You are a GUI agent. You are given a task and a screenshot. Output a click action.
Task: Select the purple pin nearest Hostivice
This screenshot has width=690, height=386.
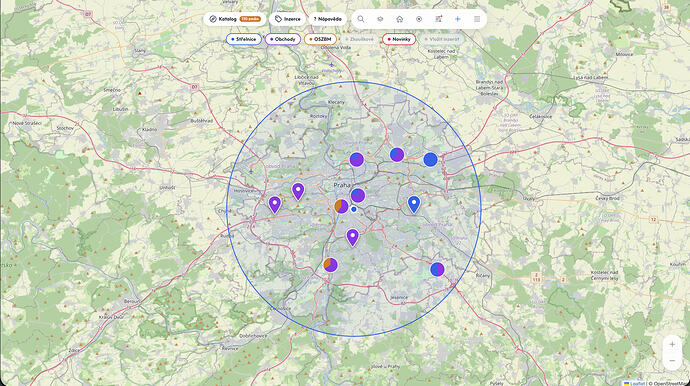275,205
